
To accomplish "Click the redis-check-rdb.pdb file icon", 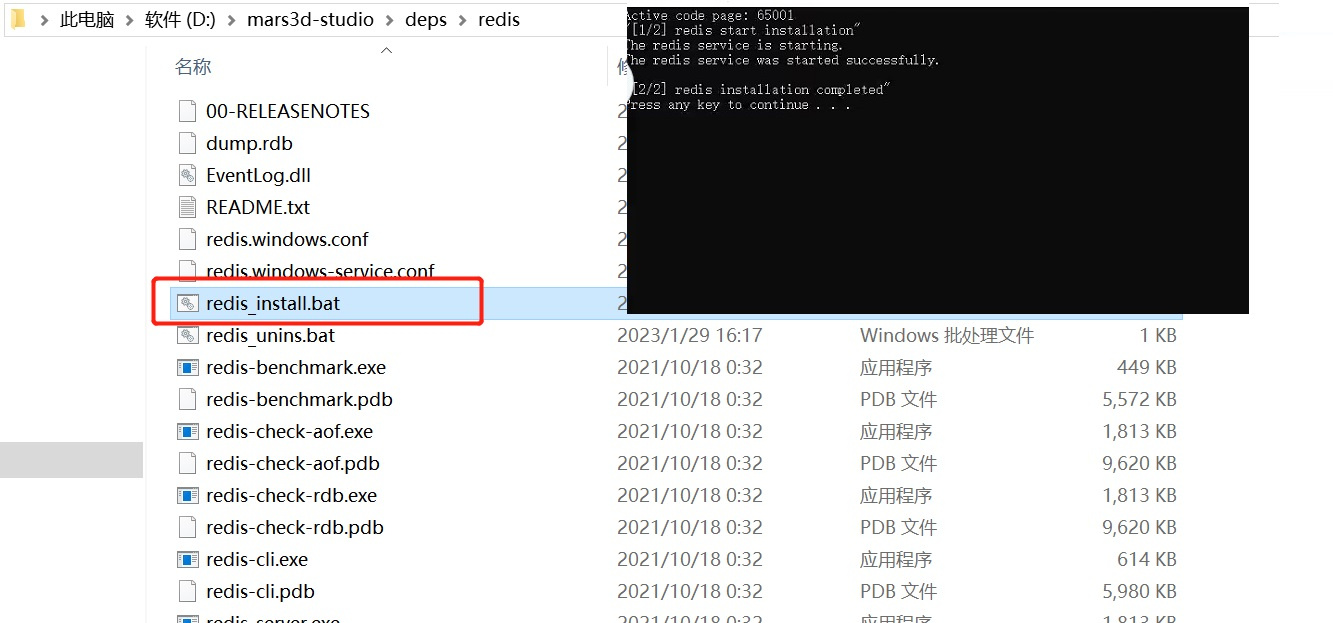I will click(x=187, y=527).
